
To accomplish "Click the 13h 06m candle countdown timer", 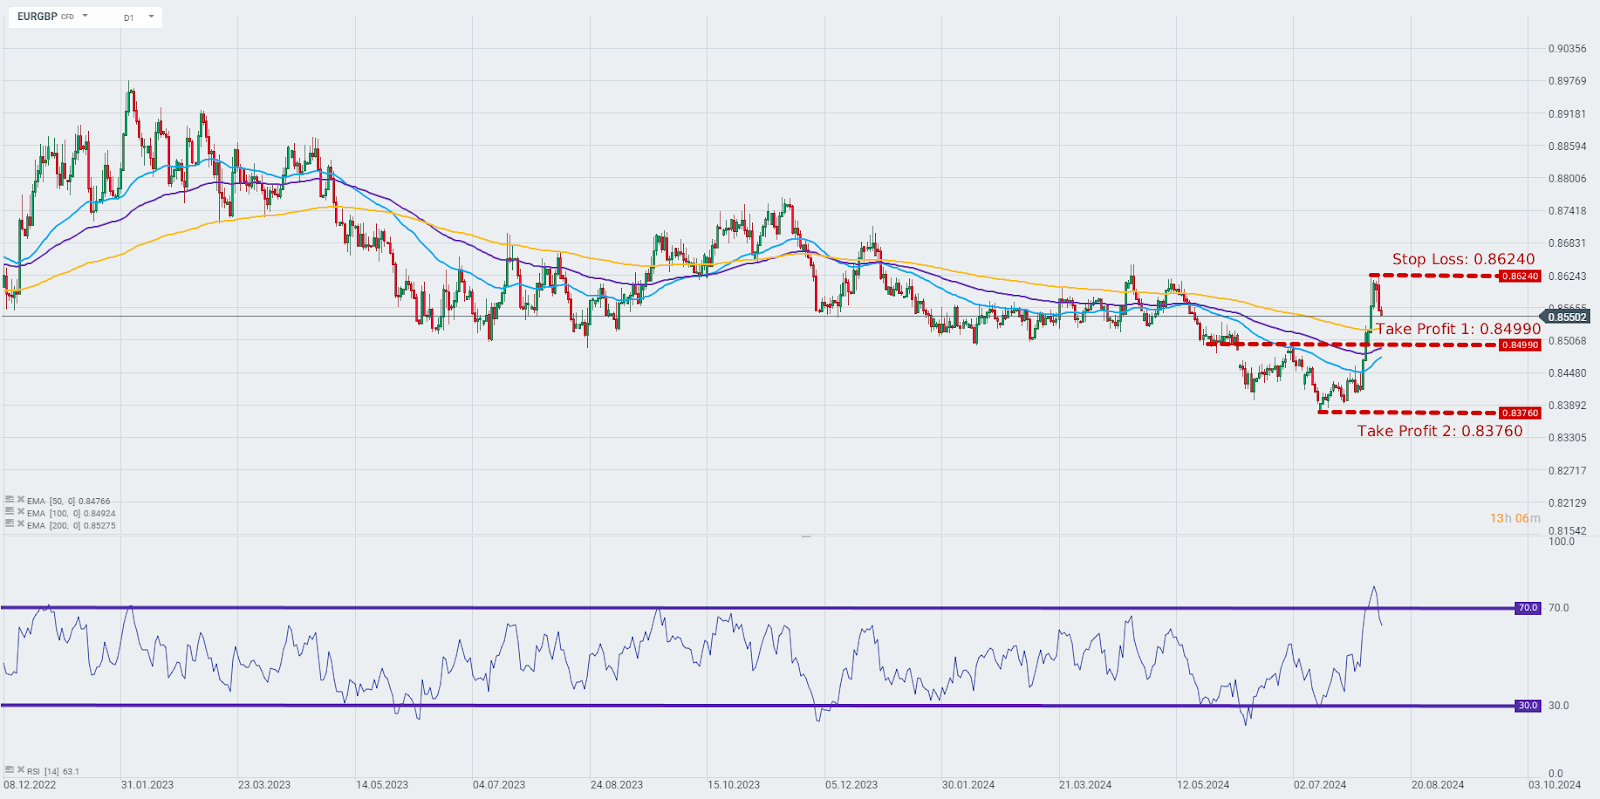I will [x=1515, y=518].
